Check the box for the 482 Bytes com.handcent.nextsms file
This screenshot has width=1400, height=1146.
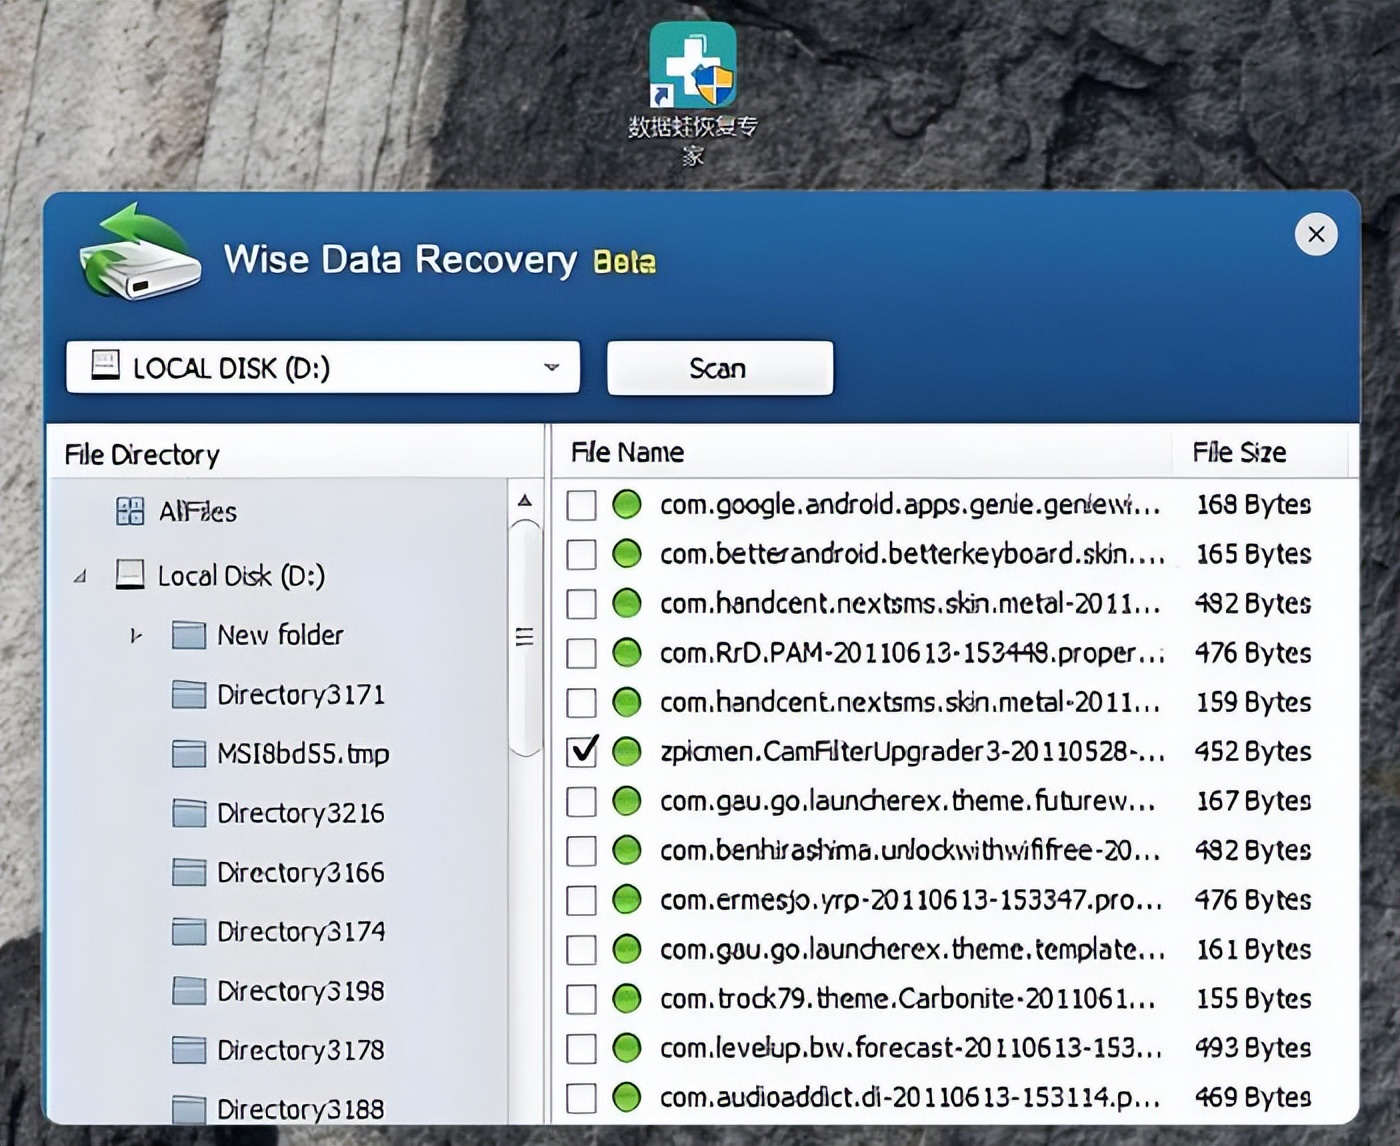(581, 603)
